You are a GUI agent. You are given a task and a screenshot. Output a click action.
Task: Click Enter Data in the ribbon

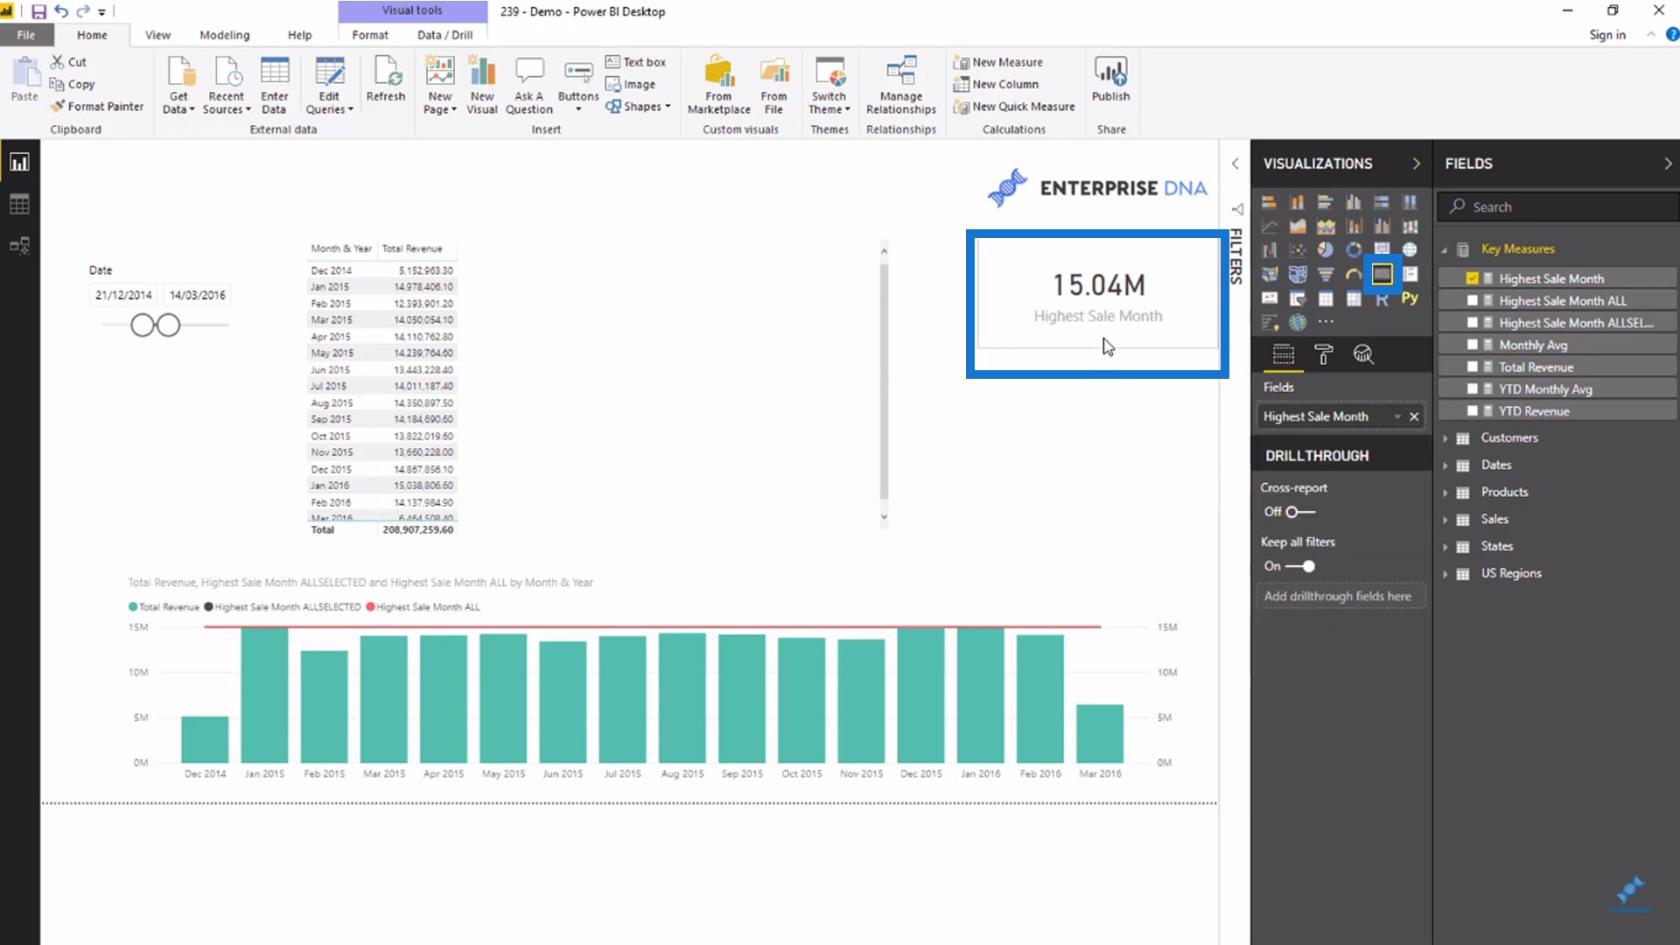point(274,85)
